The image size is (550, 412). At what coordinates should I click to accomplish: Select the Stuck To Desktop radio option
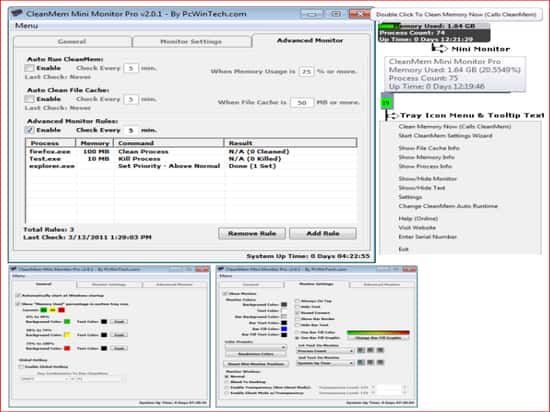(x=227, y=382)
